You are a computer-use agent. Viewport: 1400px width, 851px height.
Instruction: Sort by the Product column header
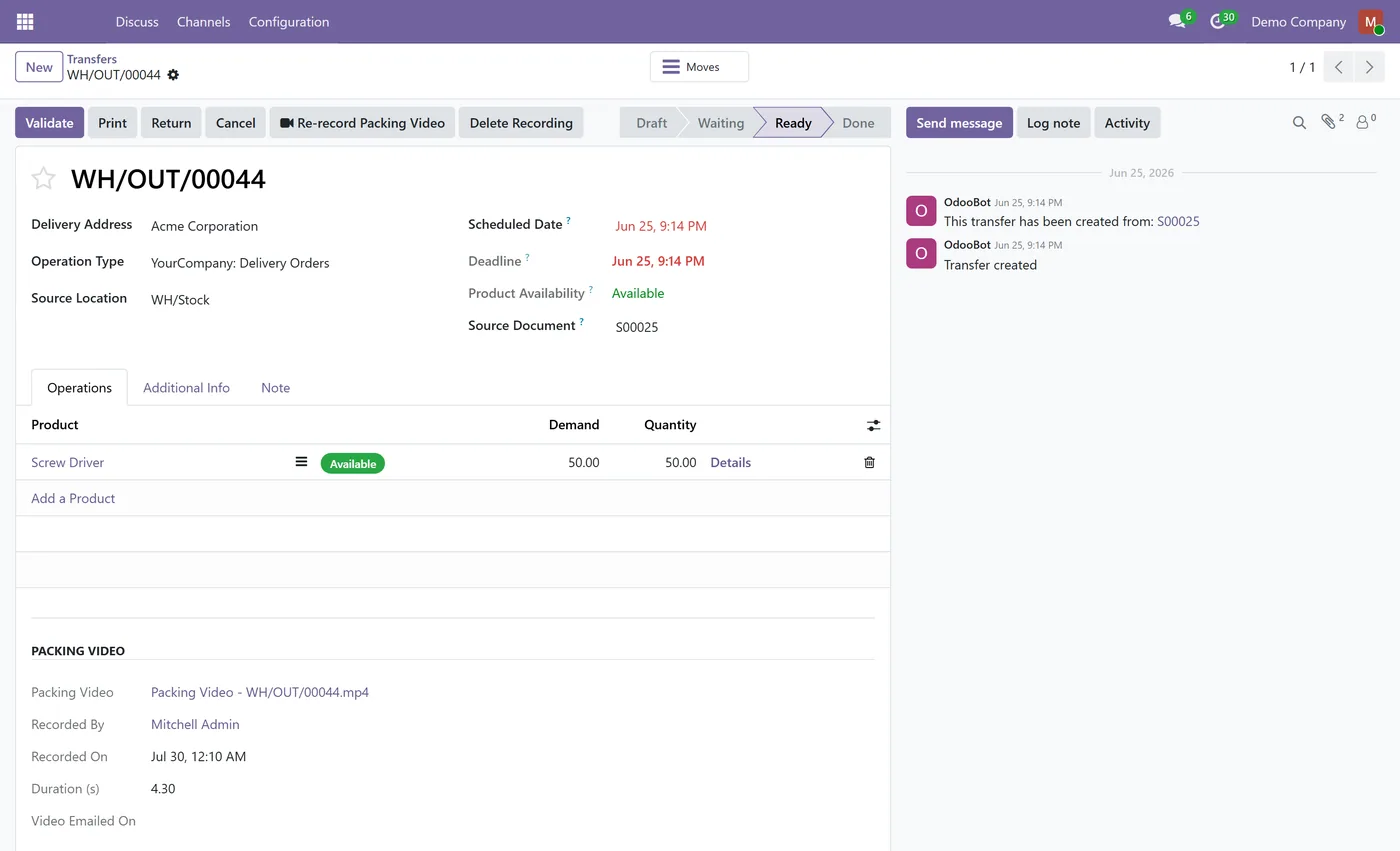tap(55, 425)
